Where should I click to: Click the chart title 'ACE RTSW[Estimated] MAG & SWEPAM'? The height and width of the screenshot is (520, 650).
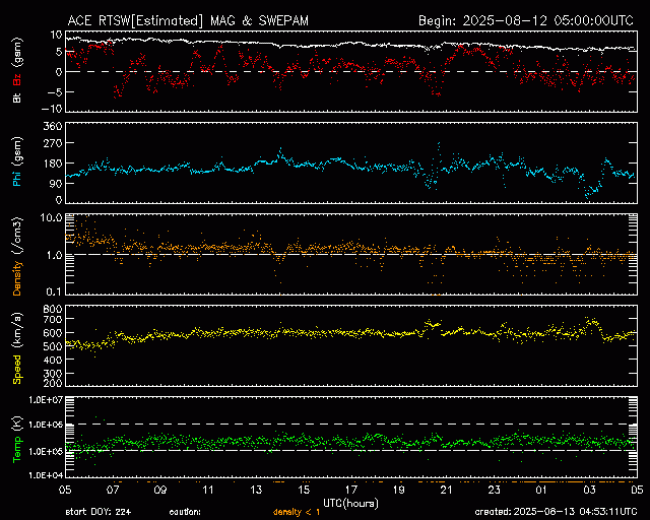pos(188,21)
